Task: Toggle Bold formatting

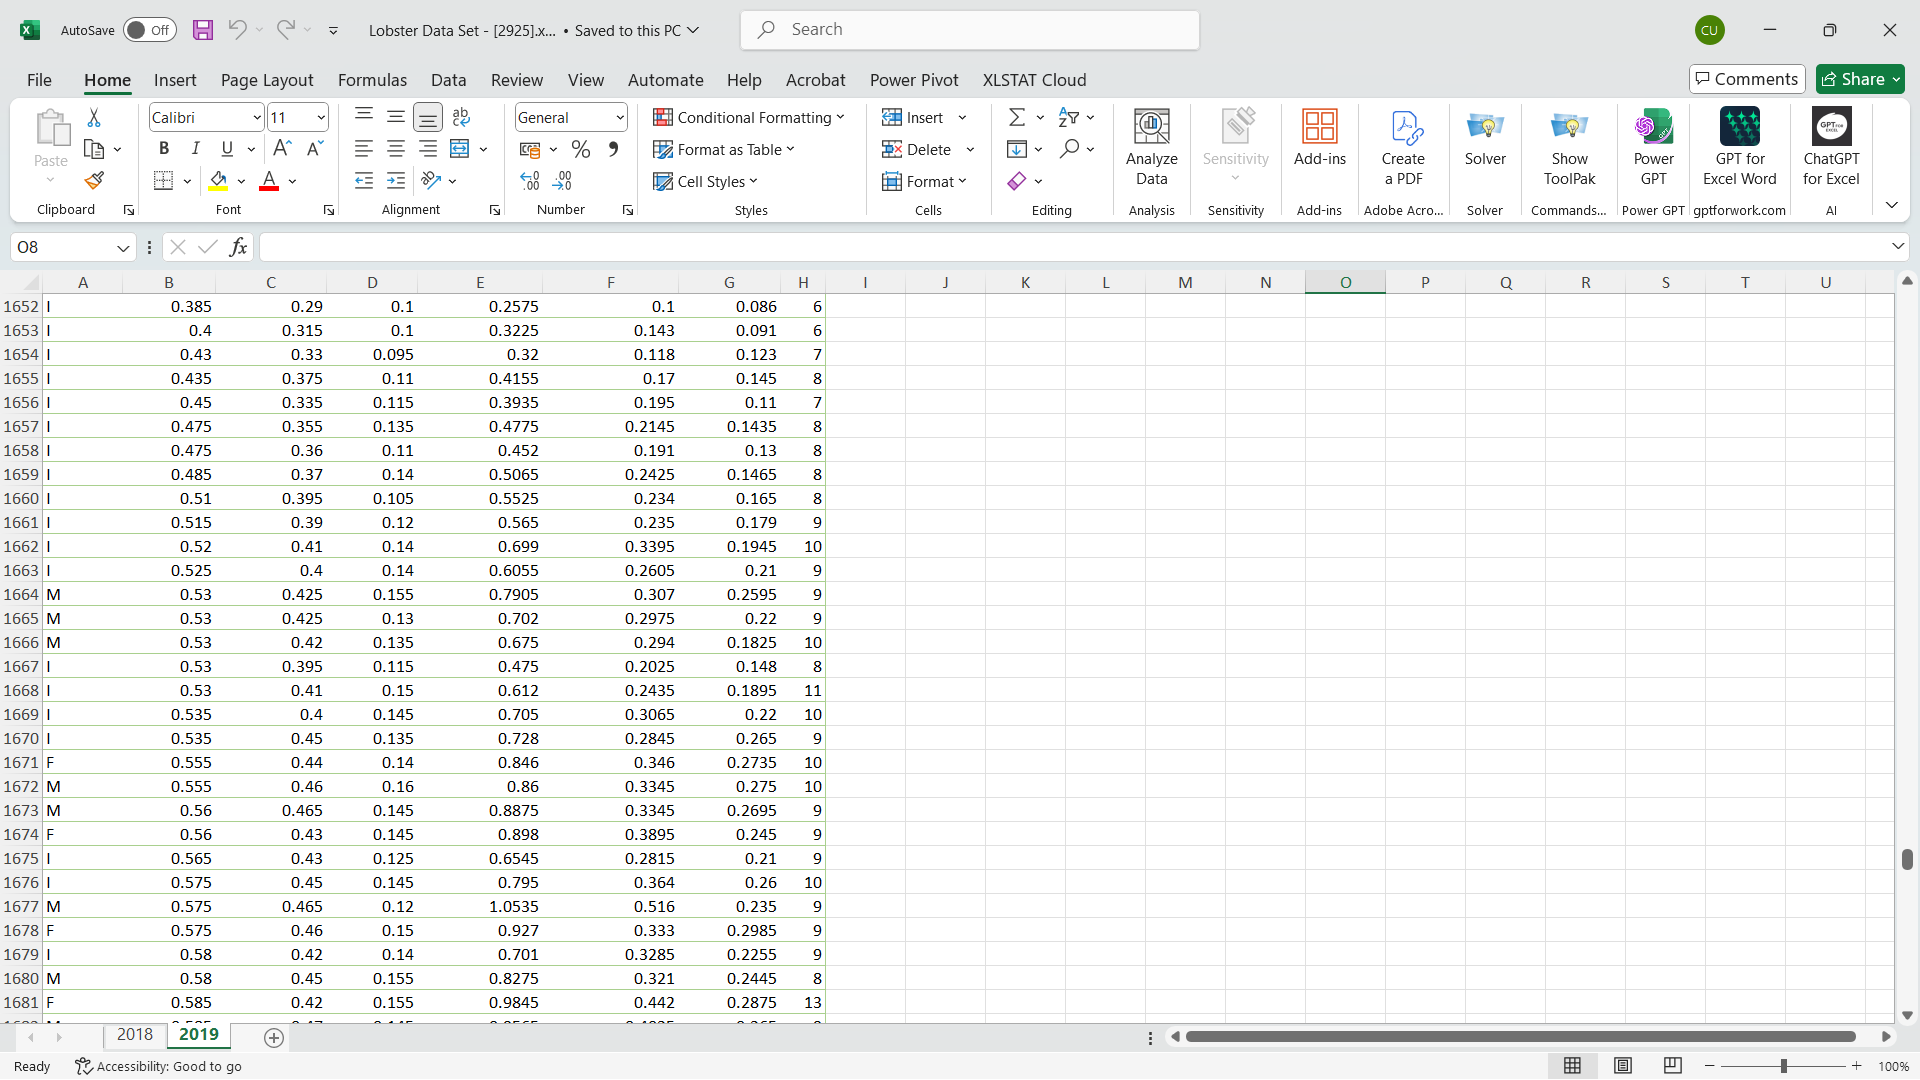Action: 164,148
